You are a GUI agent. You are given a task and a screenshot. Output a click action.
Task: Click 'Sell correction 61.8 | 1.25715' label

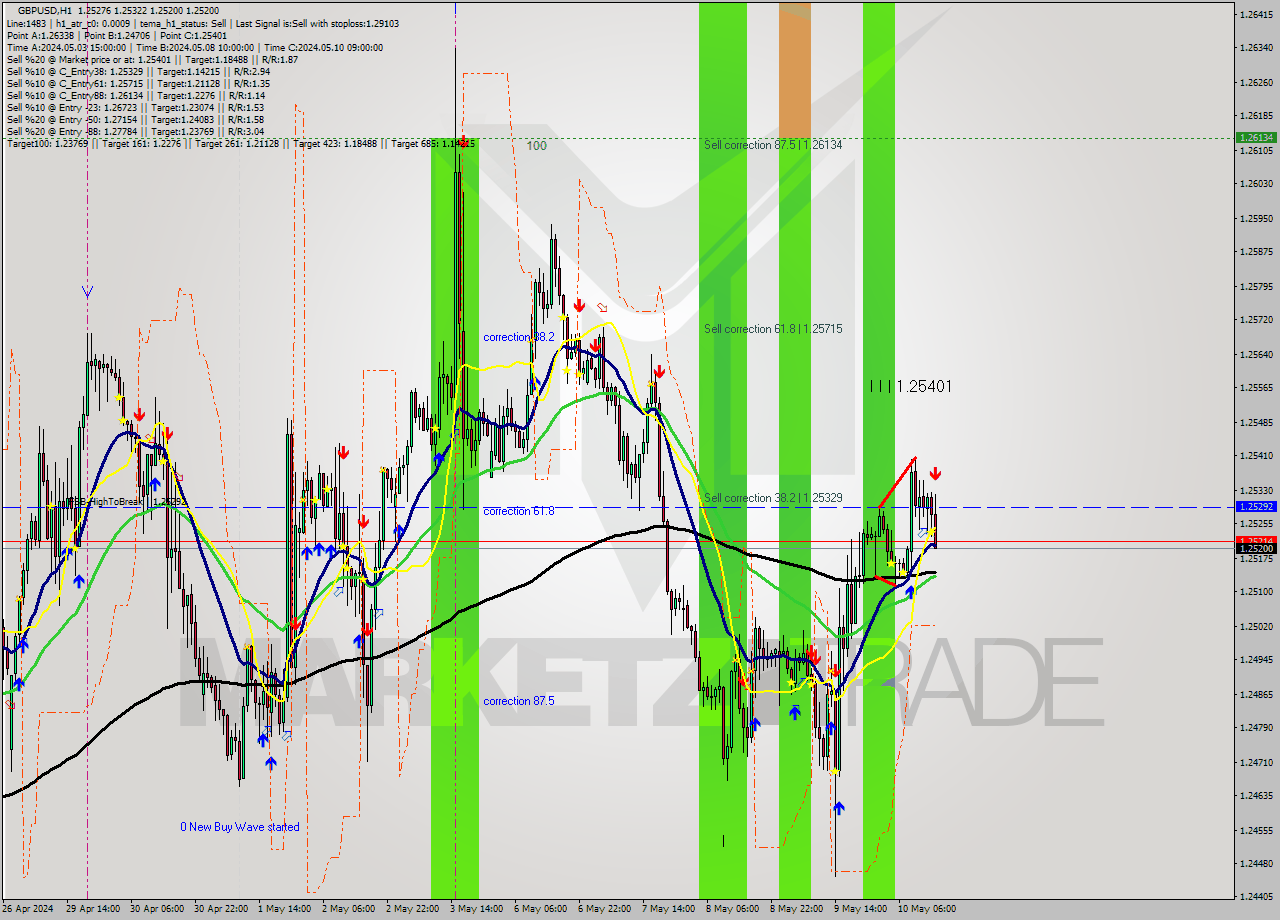click(x=773, y=329)
